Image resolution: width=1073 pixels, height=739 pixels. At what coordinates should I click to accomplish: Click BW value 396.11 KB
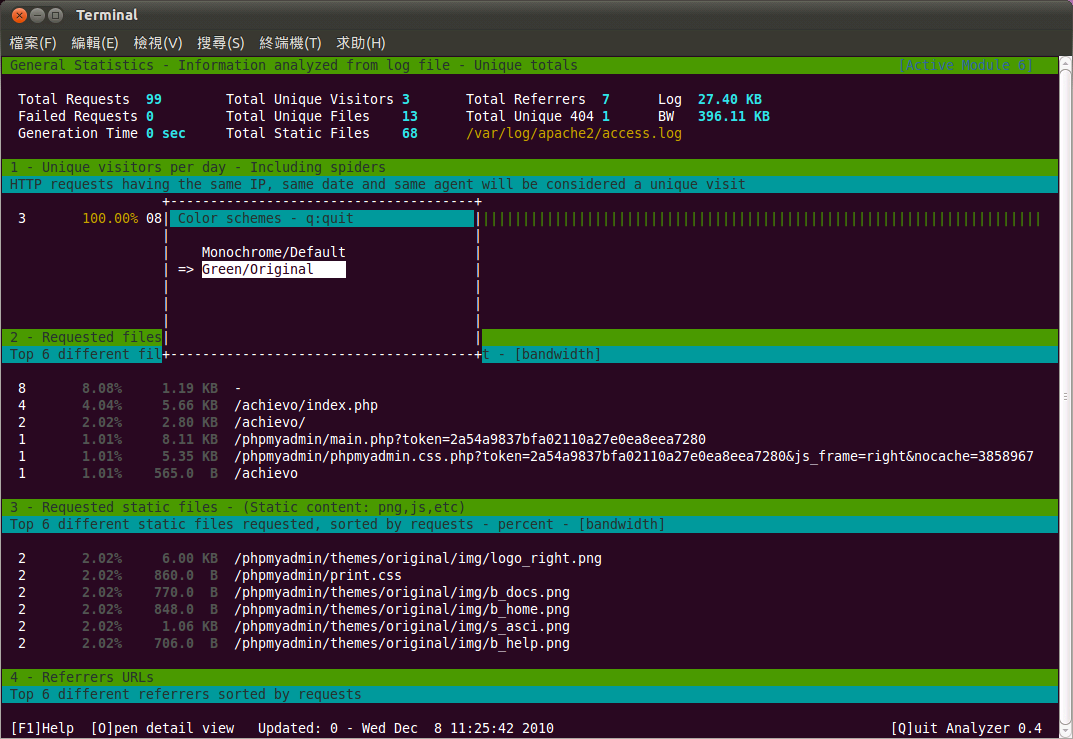(734, 116)
